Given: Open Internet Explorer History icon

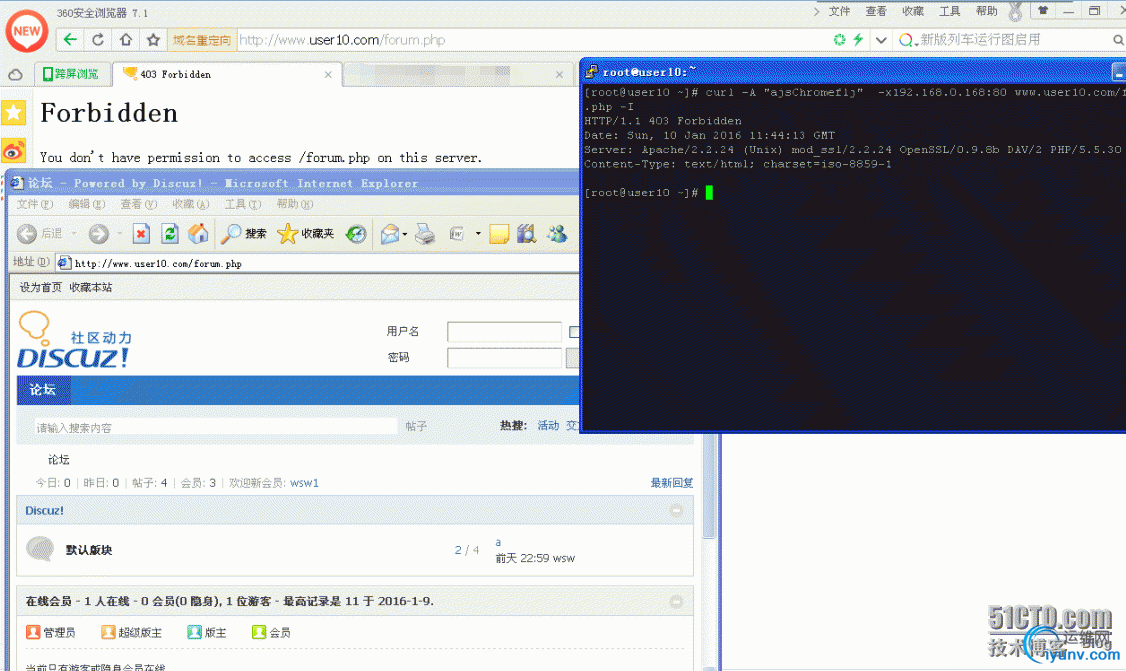Looking at the screenshot, I should (355, 233).
